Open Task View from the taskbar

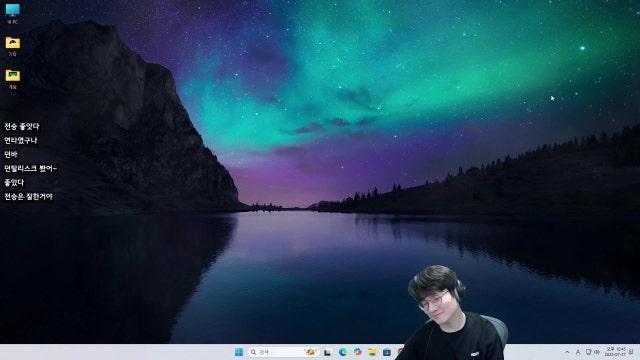[x=328, y=352]
